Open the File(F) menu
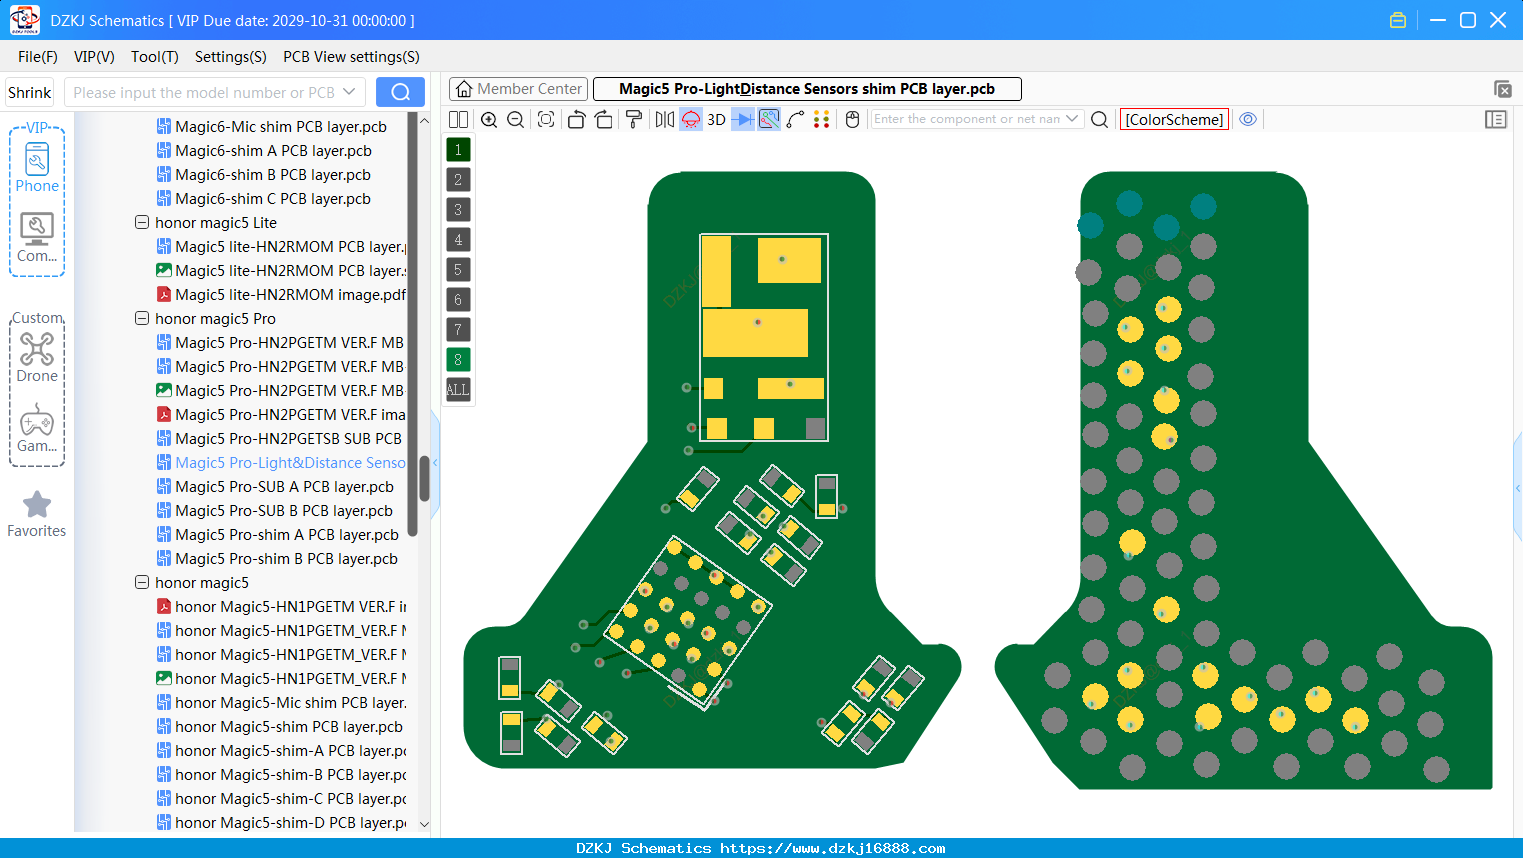The height and width of the screenshot is (858, 1523). [38, 57]
